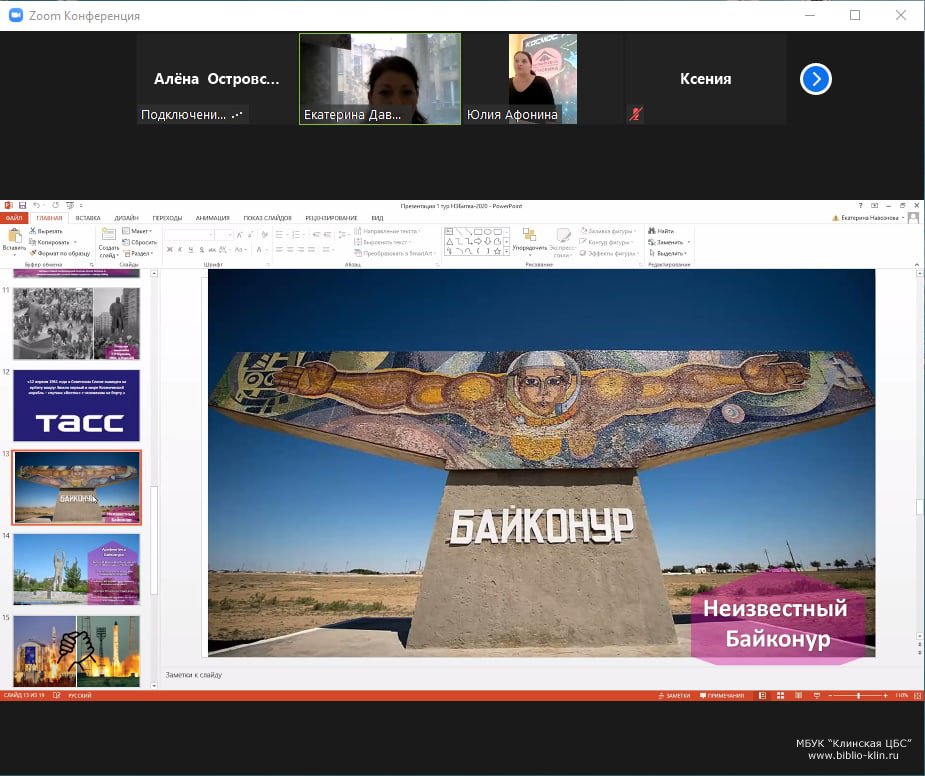
Task: Switch to the РЕЦЕНЗИРОВАНИЕ ribbon tab
Action: click(x=331, y=218)
